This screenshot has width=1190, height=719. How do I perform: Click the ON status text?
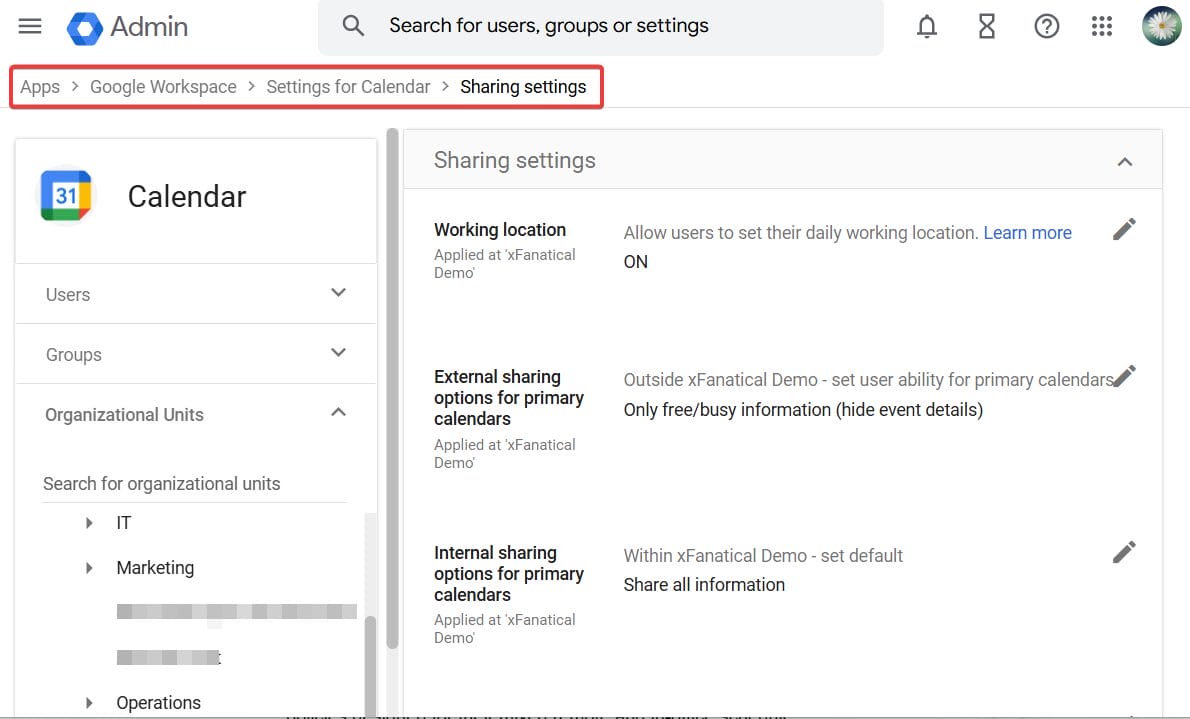tap(636, 262)
